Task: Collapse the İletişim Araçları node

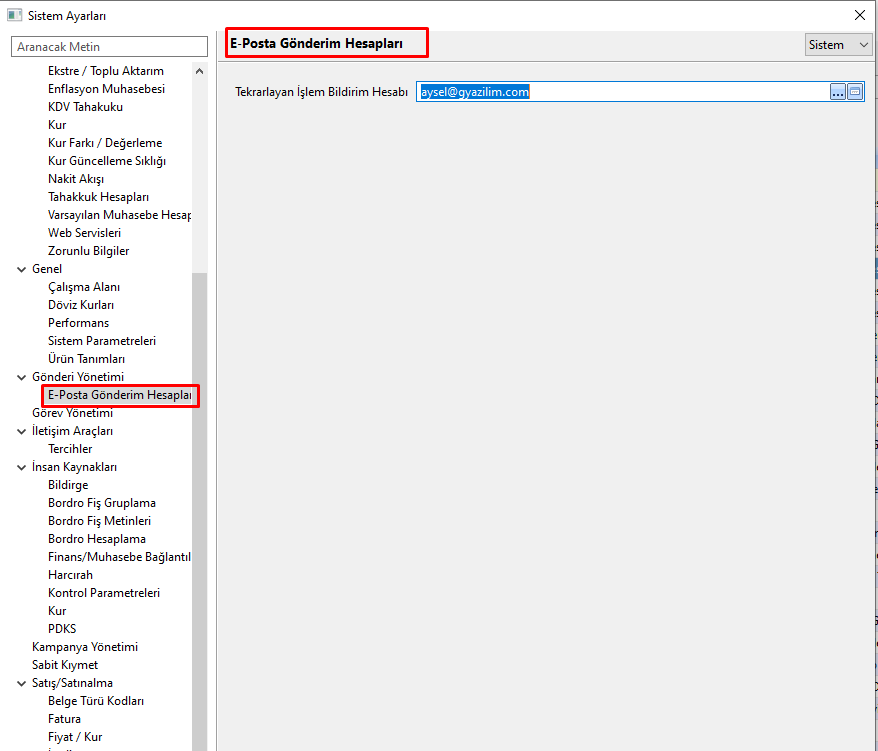Action: point(22,431)
